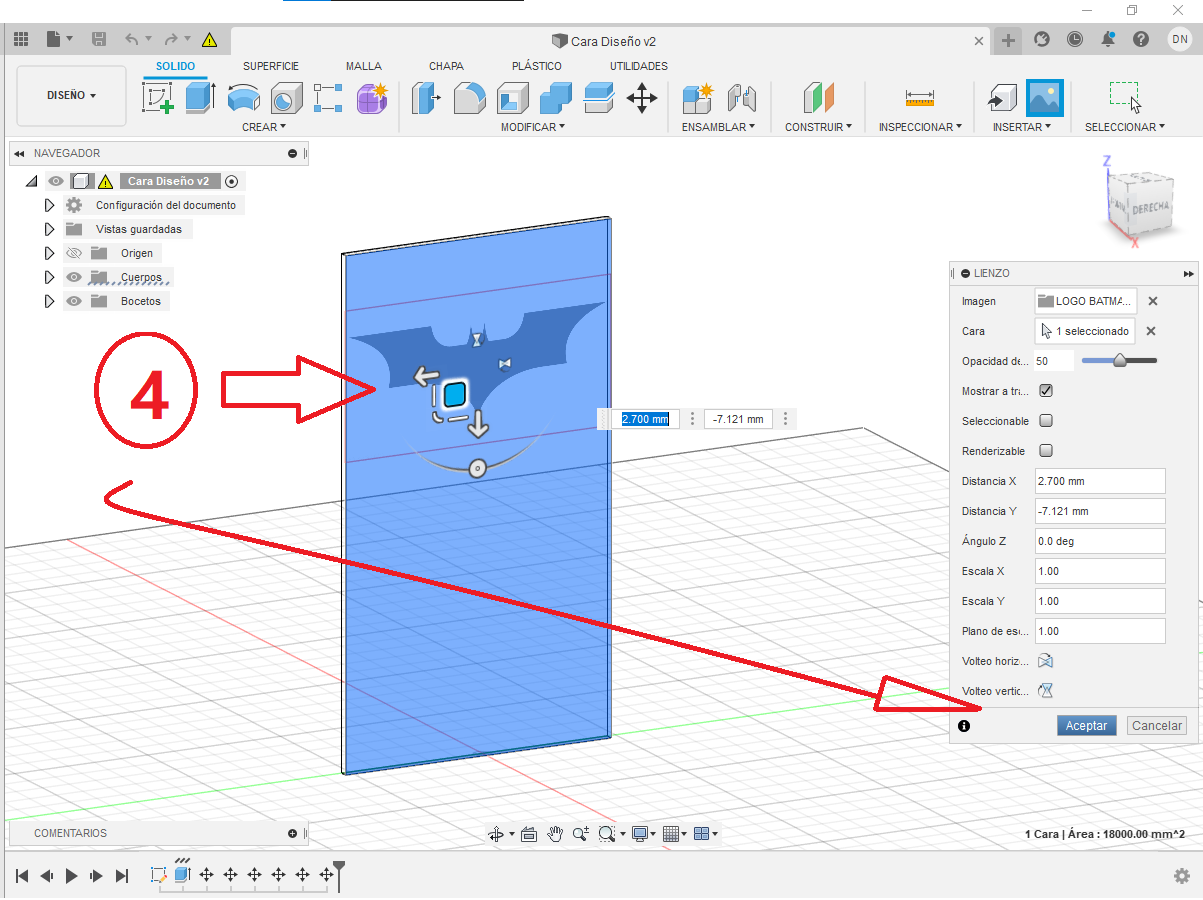The width and height of the screenshot is (1203, 900).
Task: Switch to the PLÁSTICO tab
Action: (537, 66)
